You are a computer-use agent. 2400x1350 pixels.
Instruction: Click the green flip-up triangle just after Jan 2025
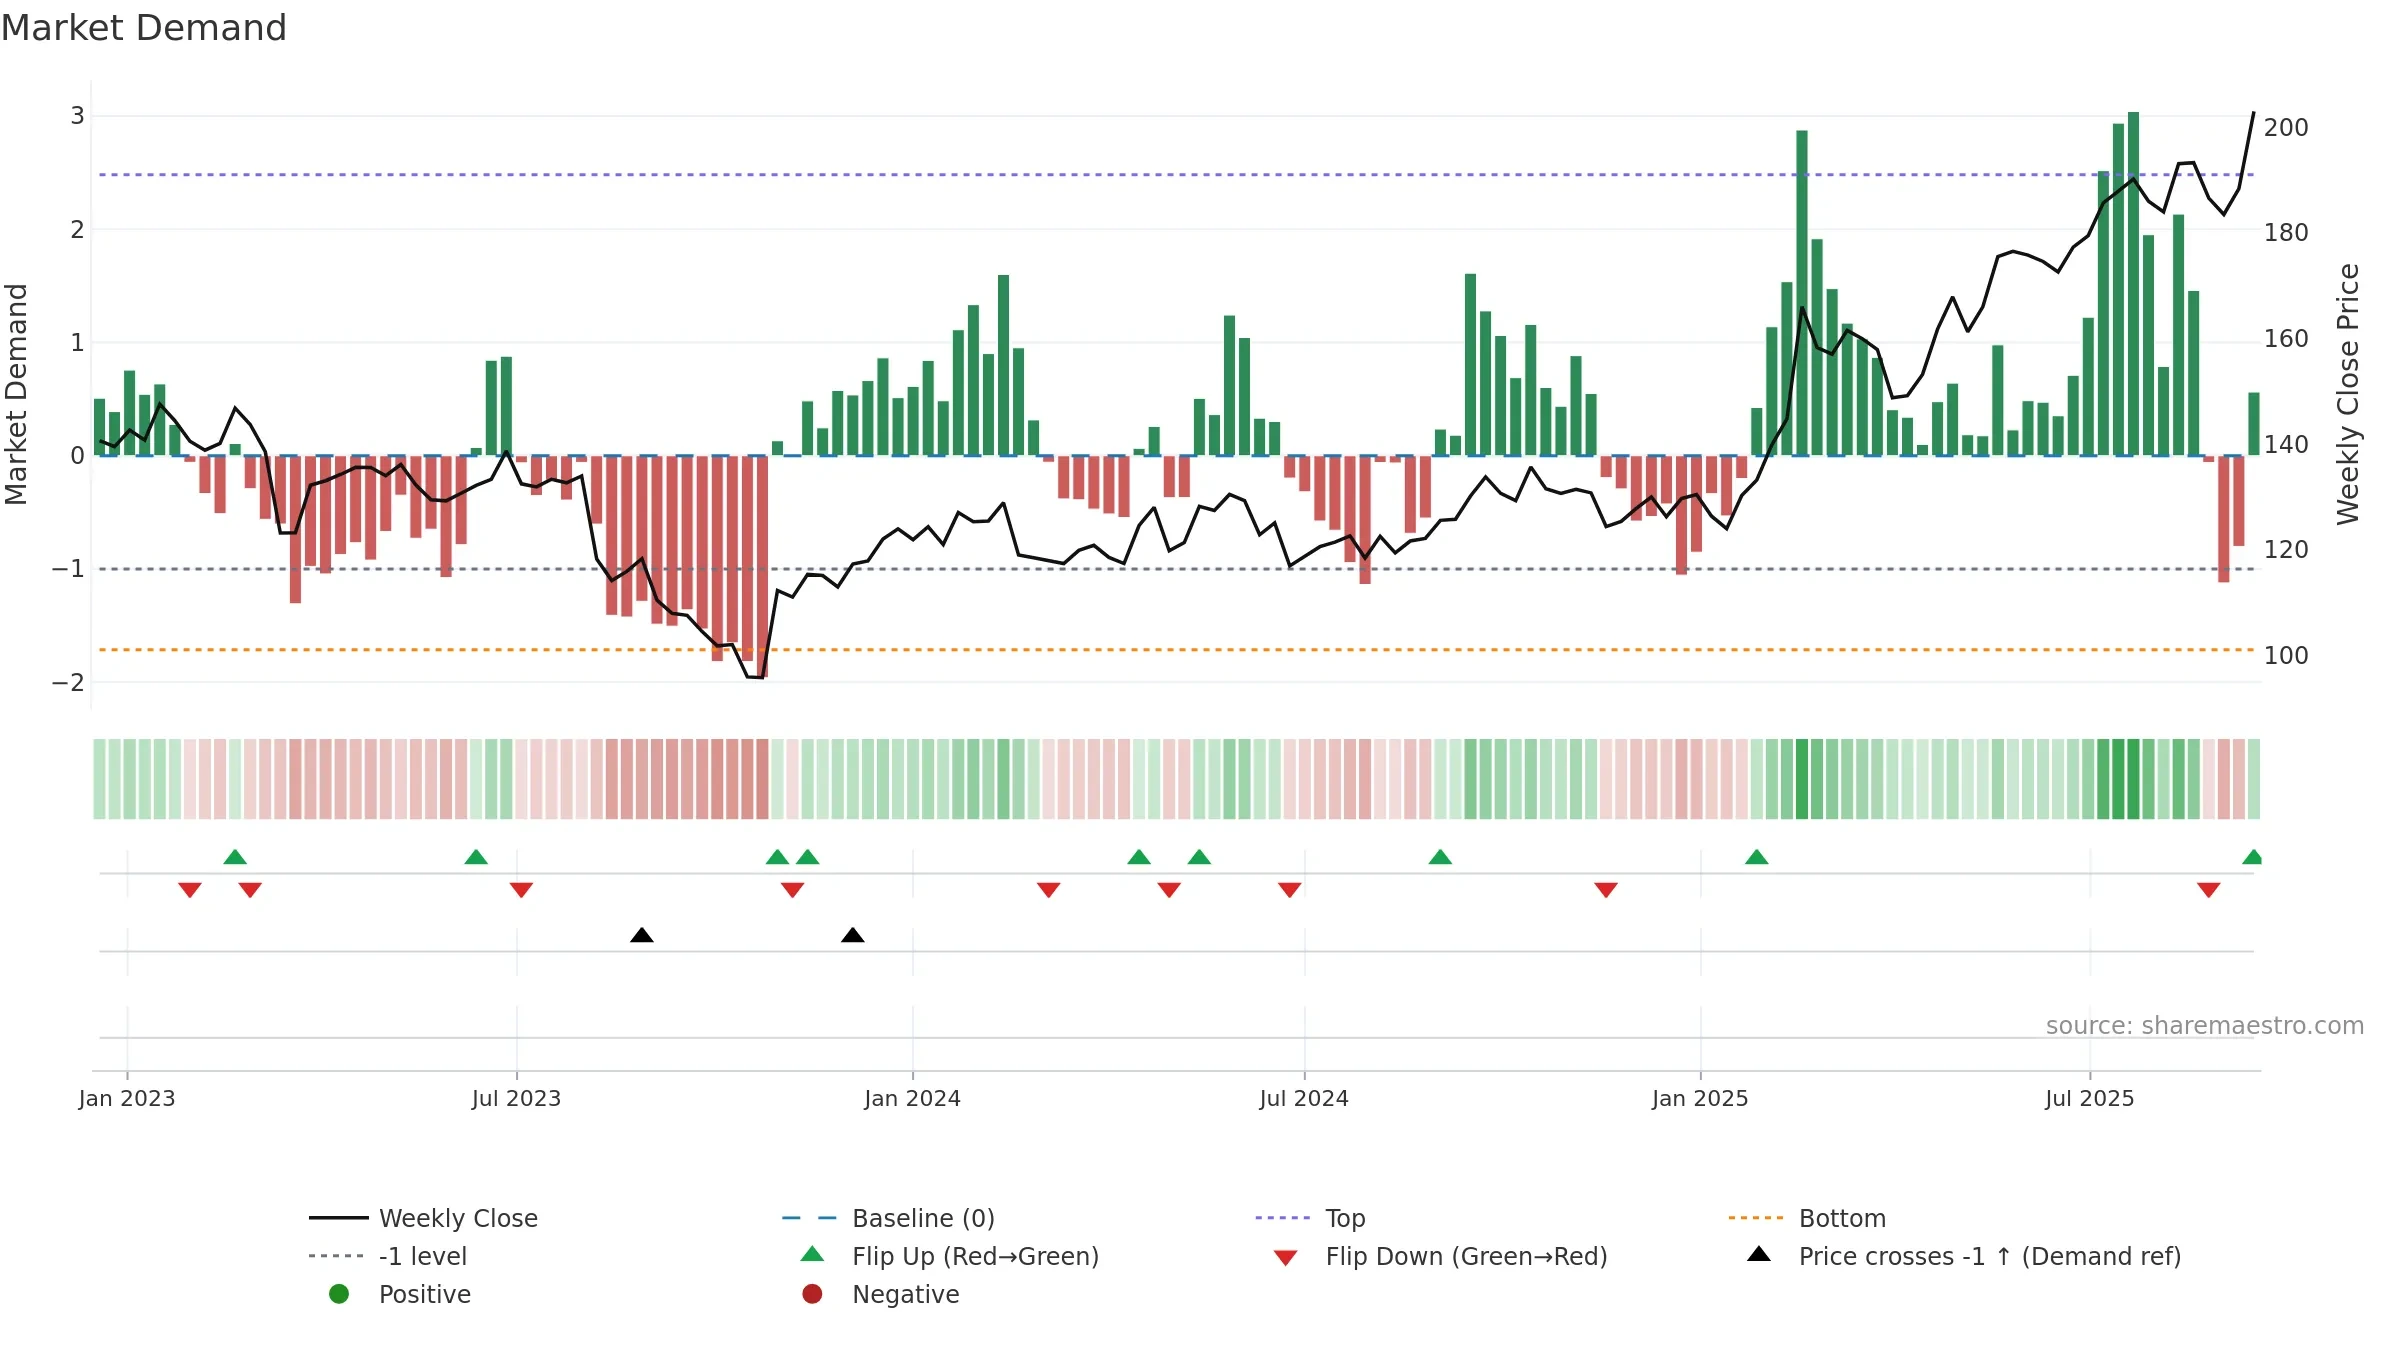1757,857
